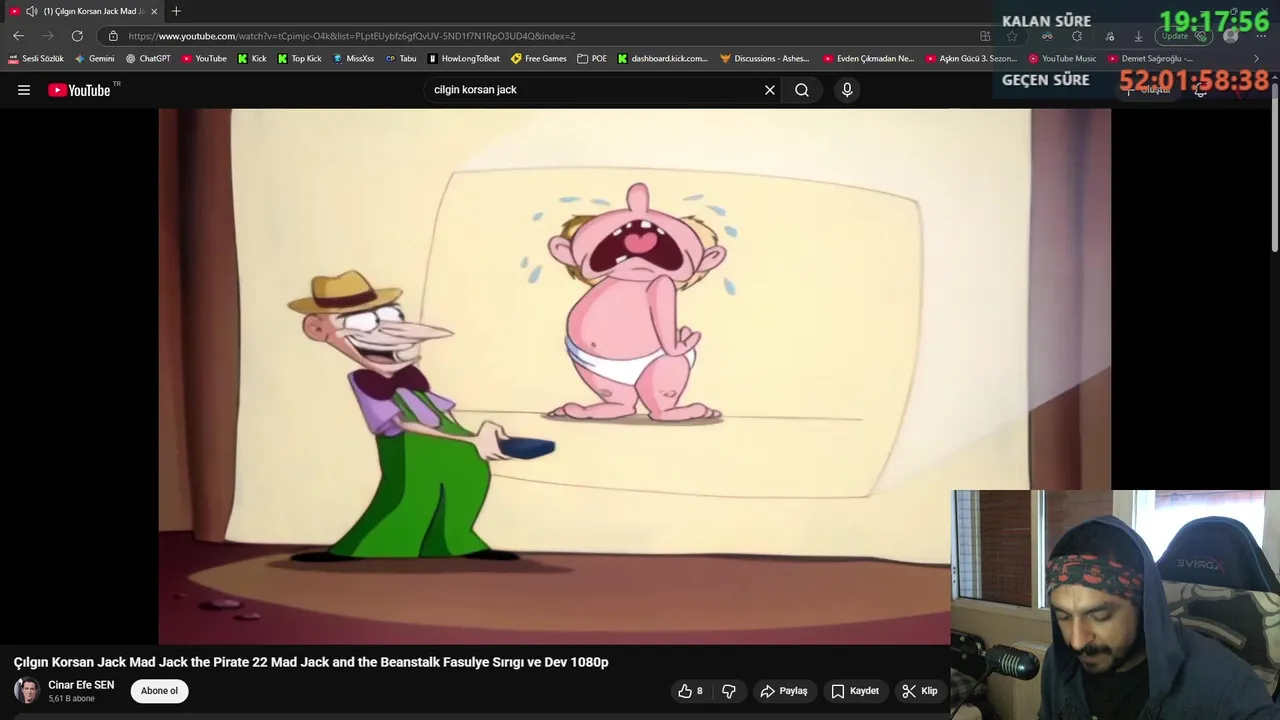1280x720 pixels.
Task: Click the video title text
Action: 311,662
